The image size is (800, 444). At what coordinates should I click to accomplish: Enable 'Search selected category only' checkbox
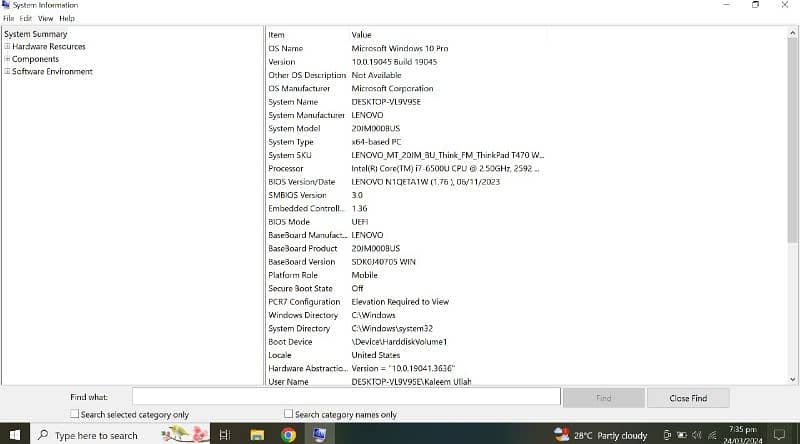click(75, 414)
